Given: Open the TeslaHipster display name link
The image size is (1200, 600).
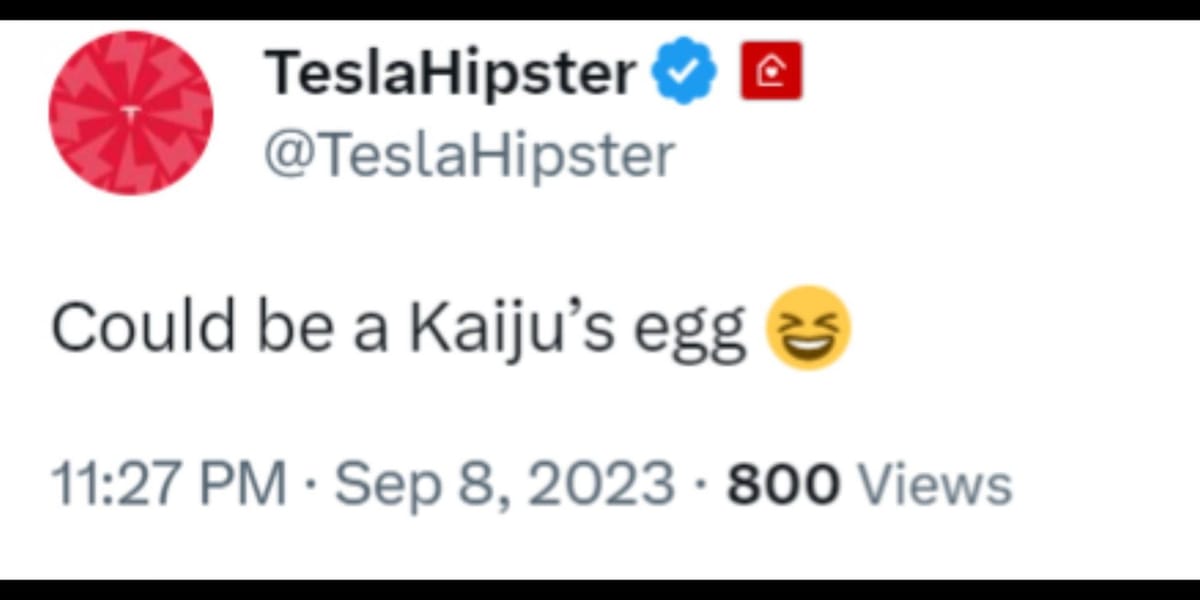Looking at the screenshot, I should (x=450, y=74).
